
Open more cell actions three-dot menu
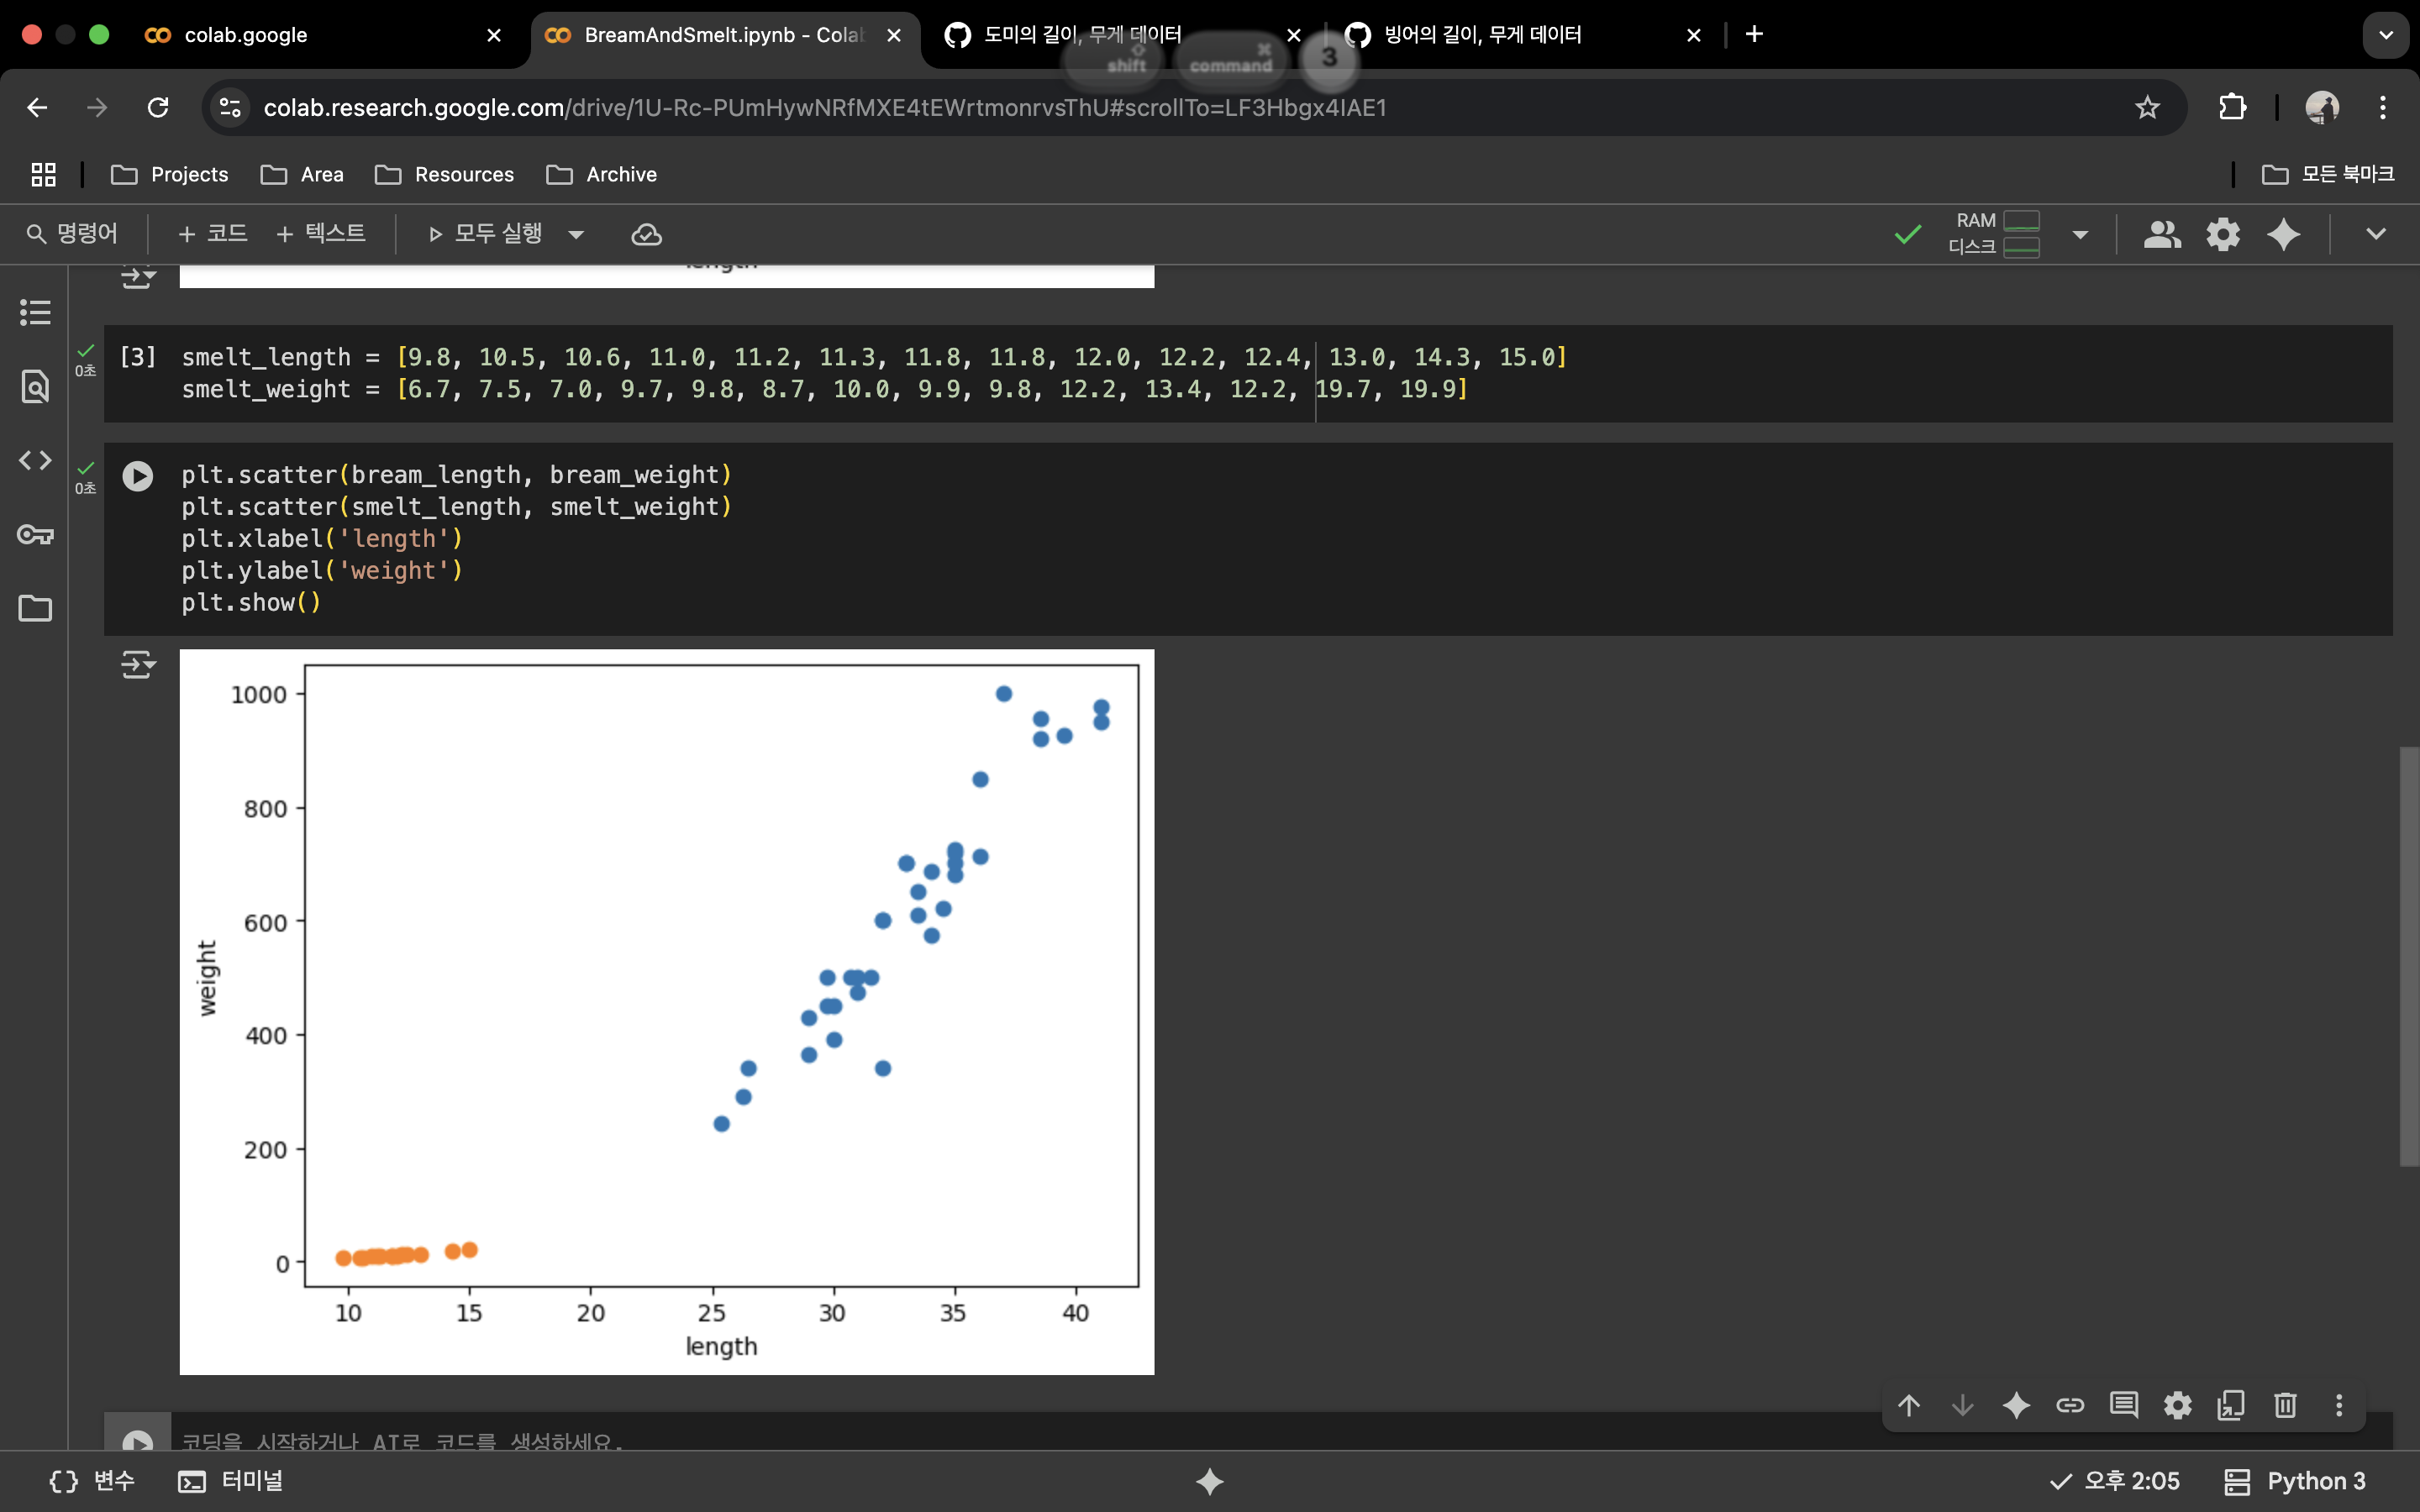pyautogui.click(x=2338, y=1405)
